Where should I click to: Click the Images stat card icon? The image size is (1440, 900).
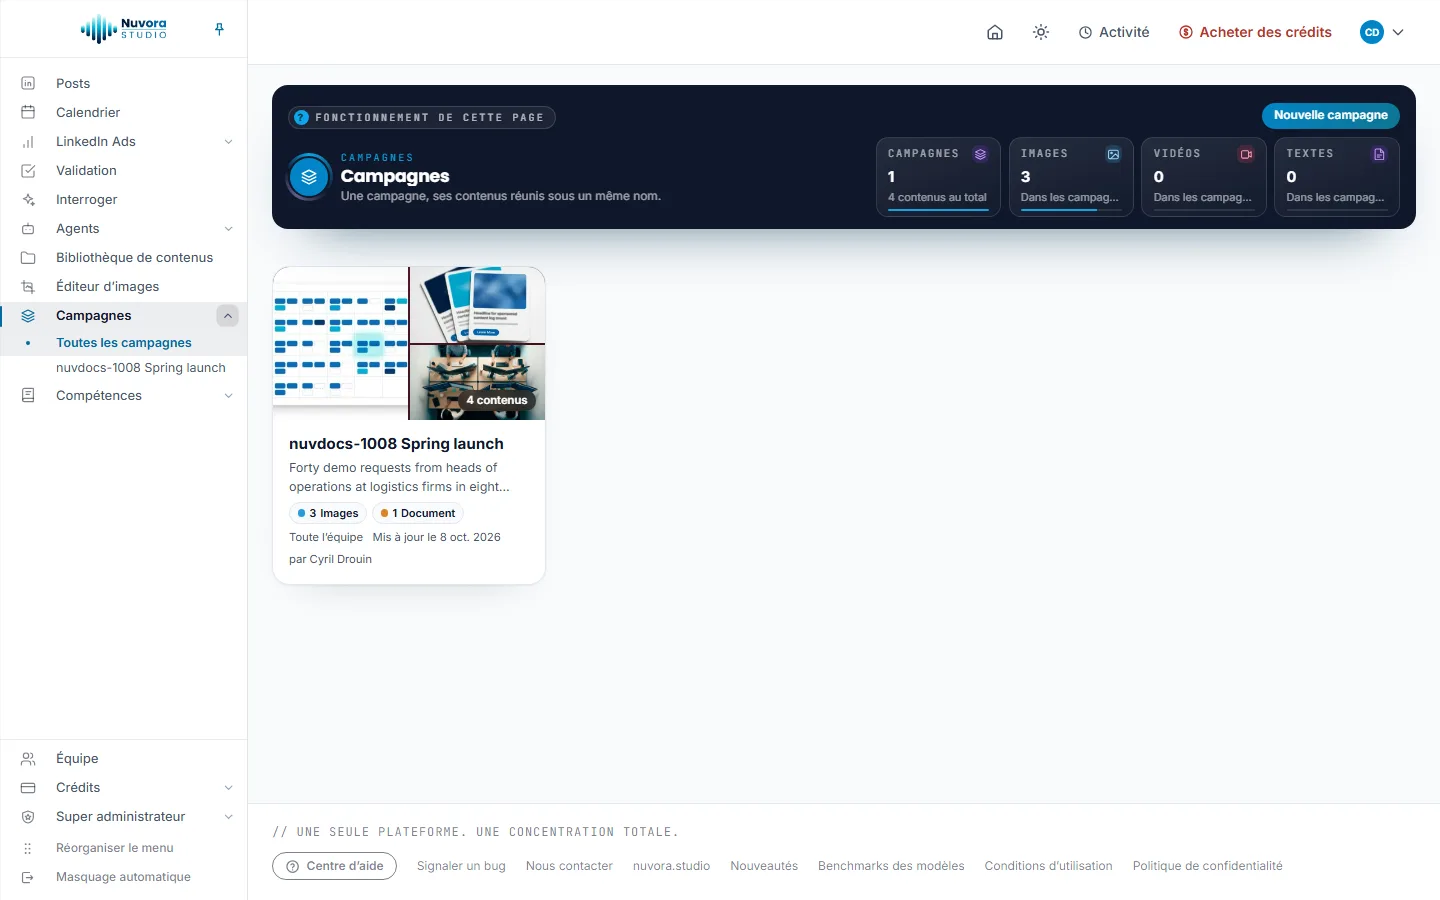pos(1113,154)
